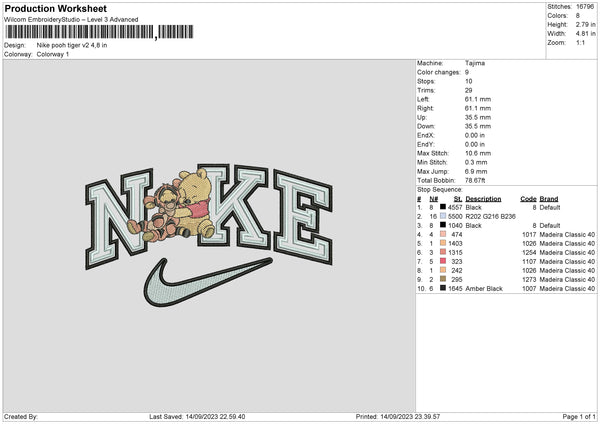Image resolution: width=600 pixels, height=424 pixels.
Task: Click the Up value 35.5 mm
Action: pyautogui.click(x=478, y=117)
